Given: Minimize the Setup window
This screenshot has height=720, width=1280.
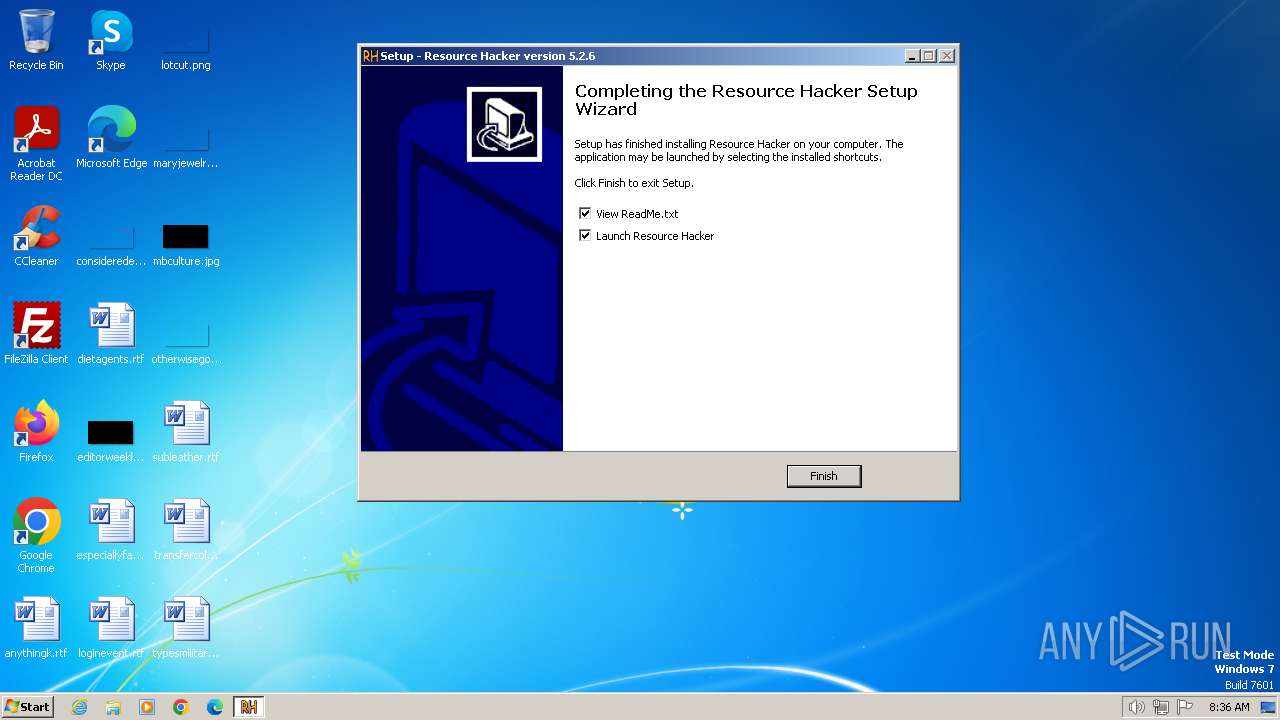Looking at the screenshot, I should (x=912, y=56).
